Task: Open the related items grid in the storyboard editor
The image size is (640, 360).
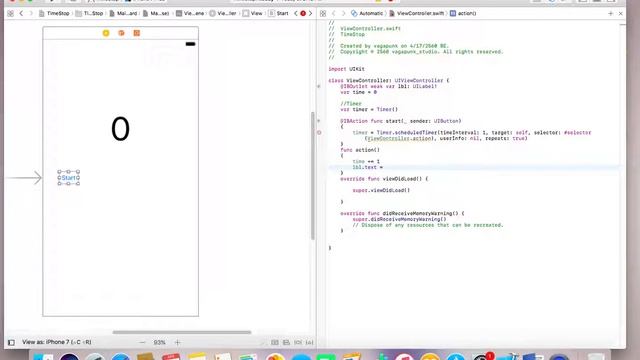Action: (x=11, y=13)
